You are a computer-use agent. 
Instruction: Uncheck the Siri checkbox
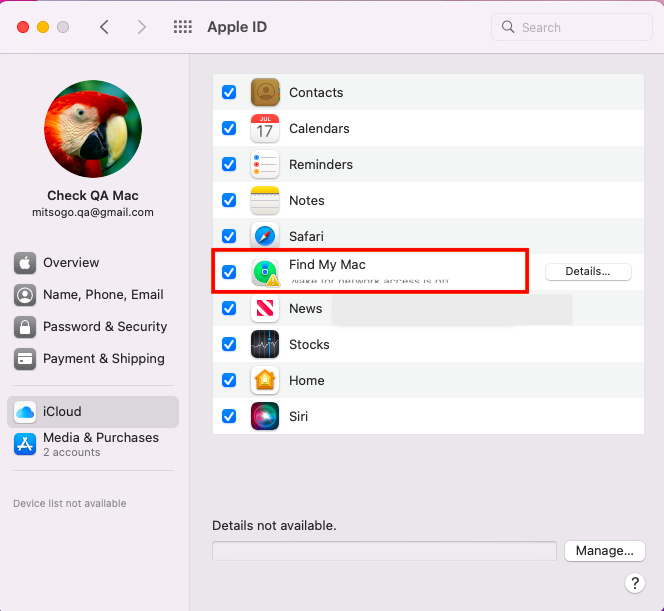(229, 416)
